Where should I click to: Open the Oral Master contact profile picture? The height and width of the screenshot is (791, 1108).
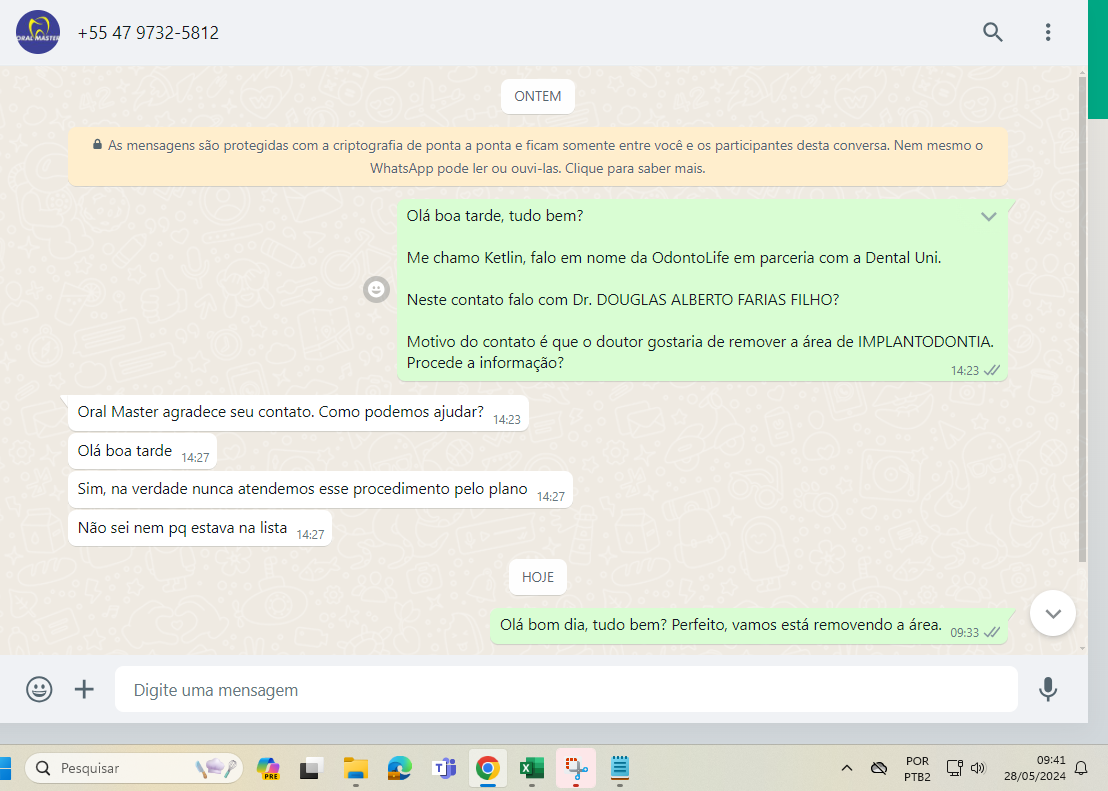coord(37,33)
